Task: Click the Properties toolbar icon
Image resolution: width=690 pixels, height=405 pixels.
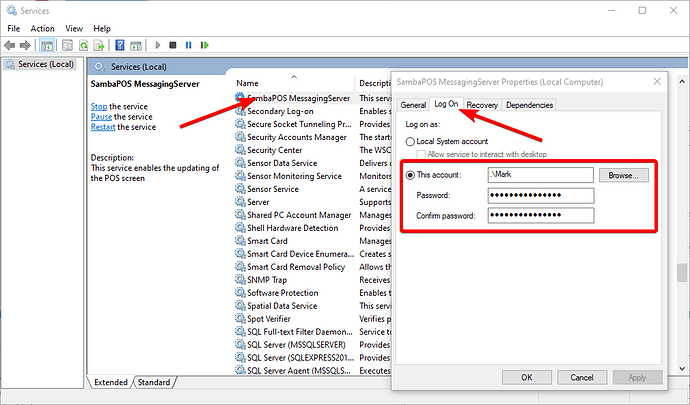Action: pos(67,45)
